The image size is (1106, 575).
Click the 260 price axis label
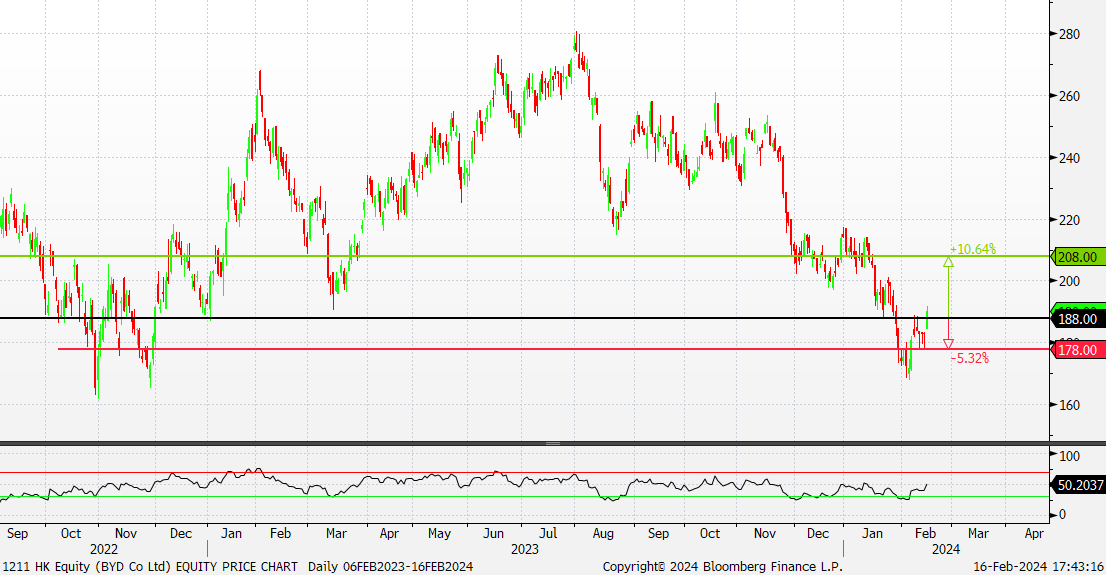[1069, 96]
